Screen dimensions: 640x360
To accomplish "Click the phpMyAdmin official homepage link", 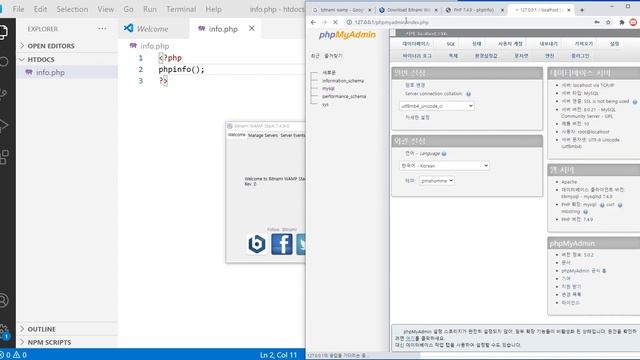I will pos(584,271).
